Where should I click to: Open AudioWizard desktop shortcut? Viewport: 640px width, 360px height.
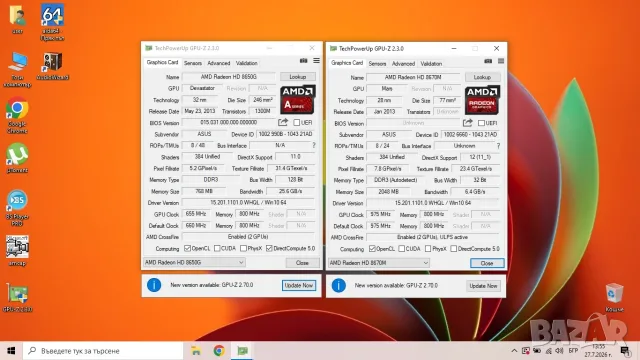click(x=52, y=66)
